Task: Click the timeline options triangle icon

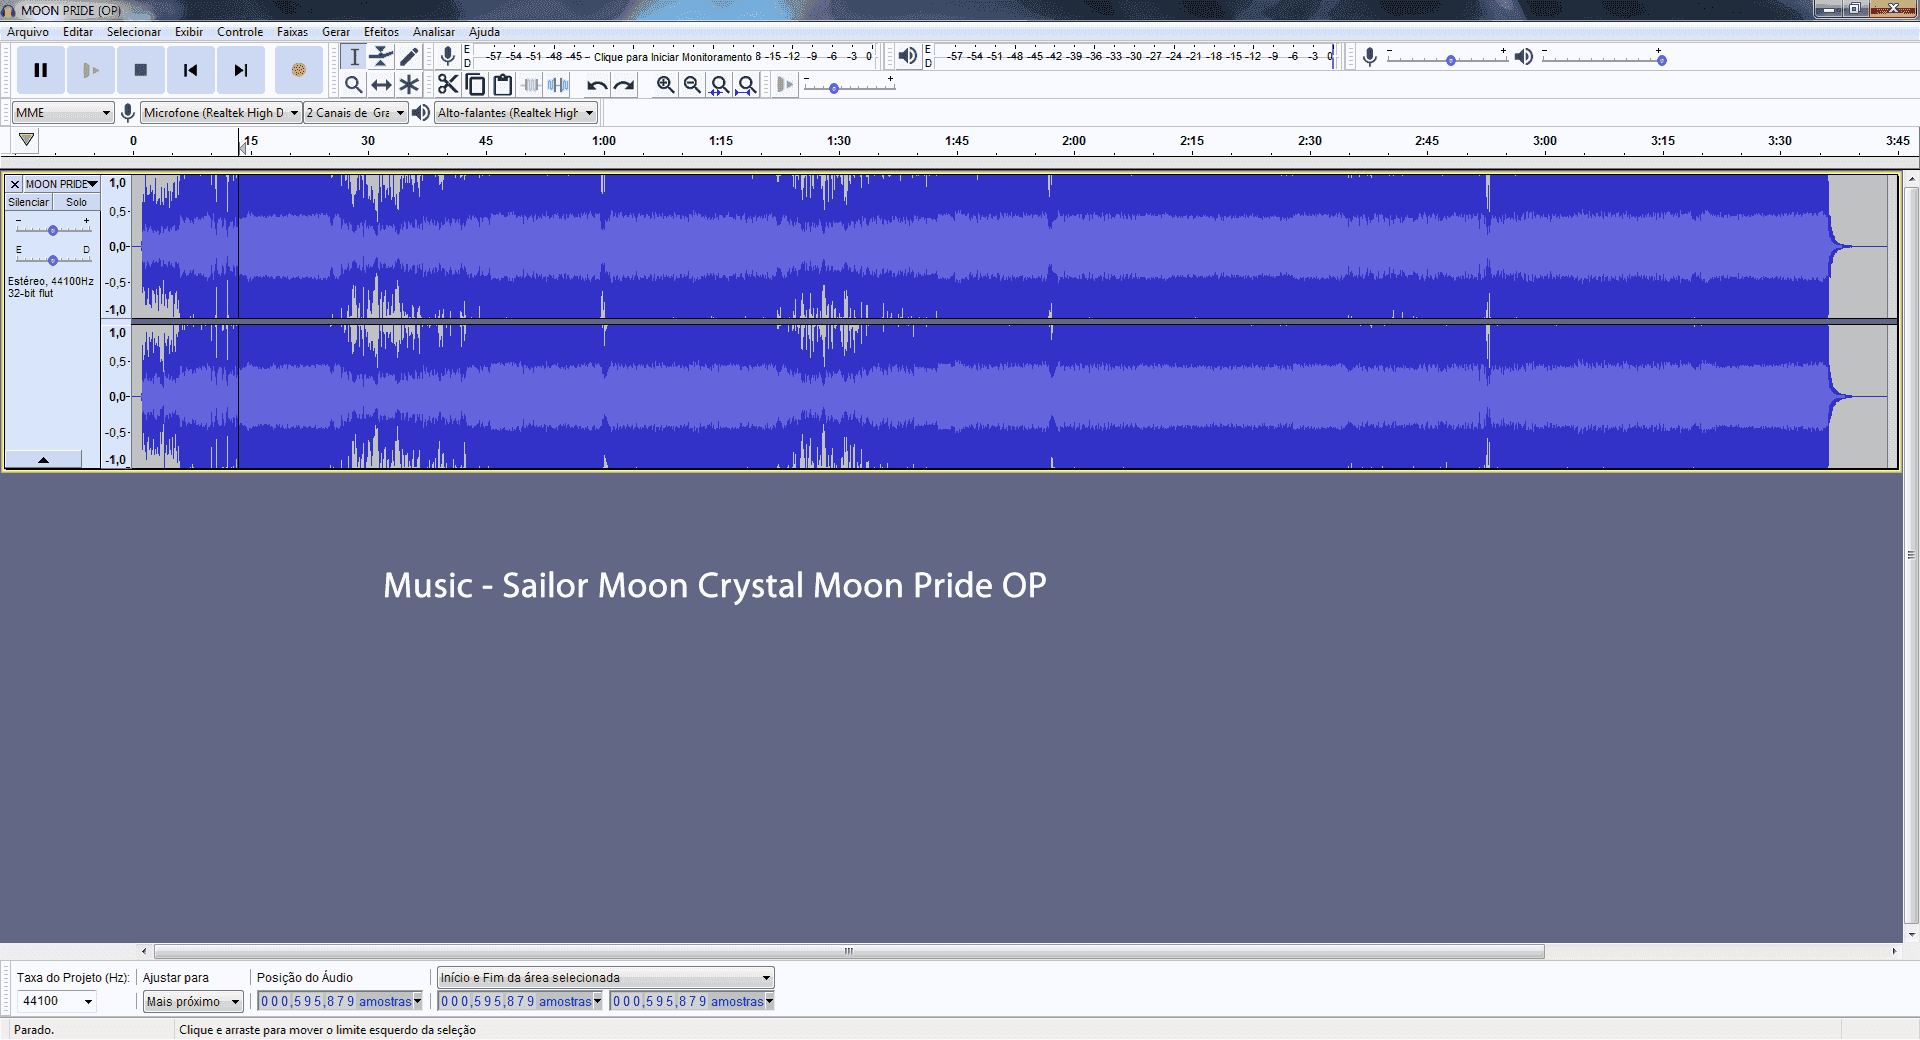Action: click(27, 140)
